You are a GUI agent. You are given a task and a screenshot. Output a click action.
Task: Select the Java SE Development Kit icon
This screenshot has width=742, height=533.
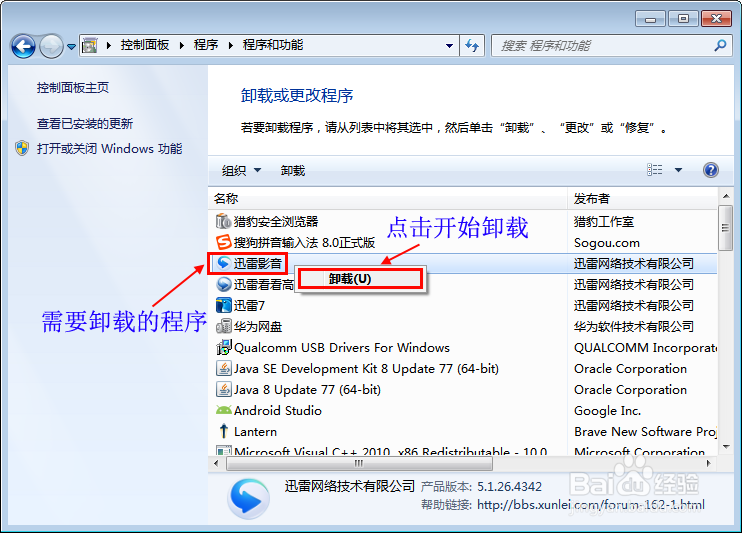click(223, 368)
